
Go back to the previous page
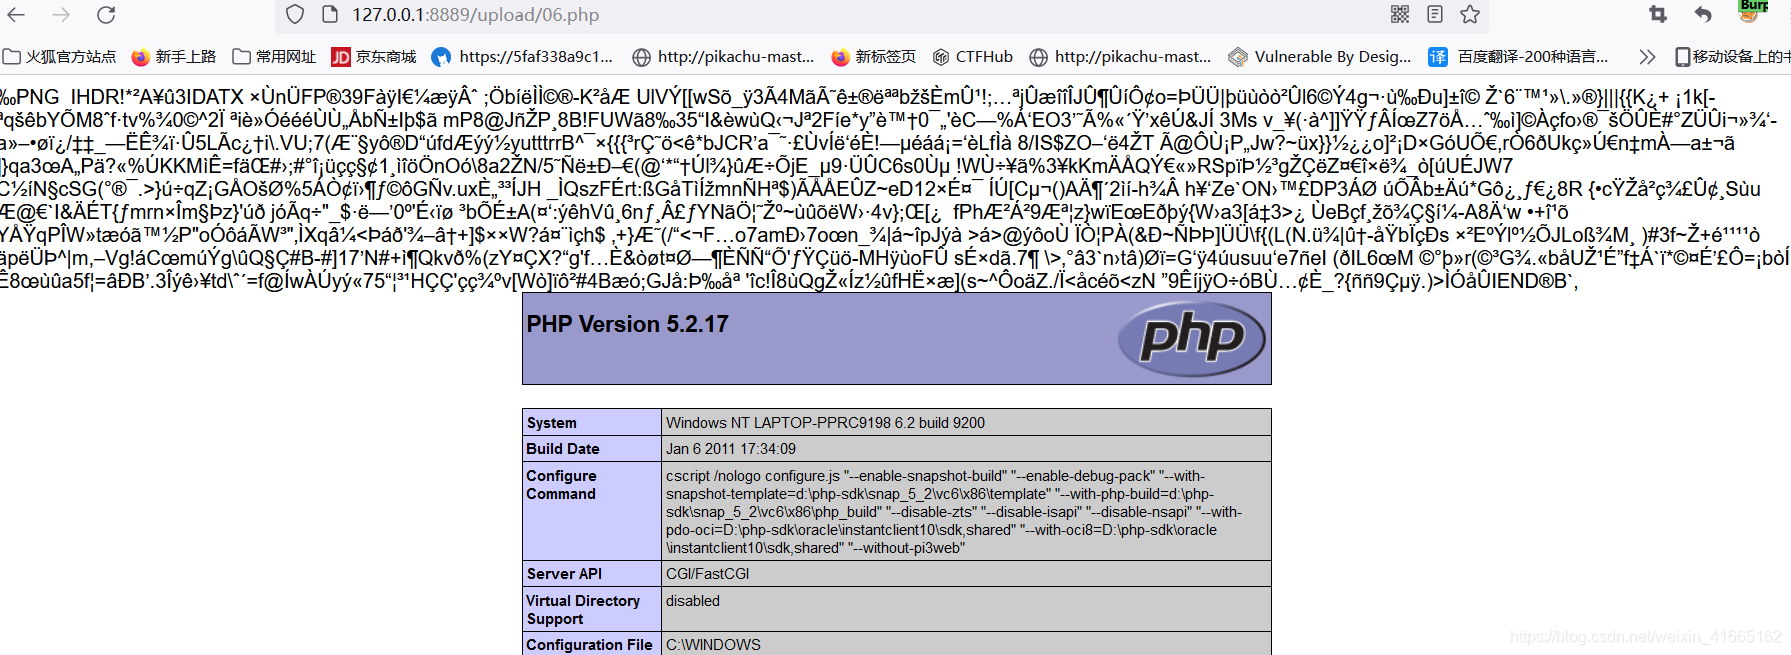tap(16, 15)
